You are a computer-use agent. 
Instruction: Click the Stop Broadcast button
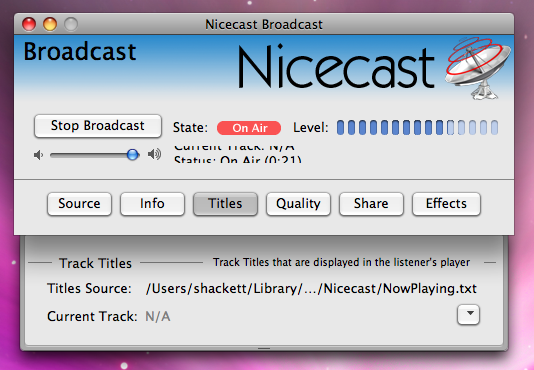[98, 126]
